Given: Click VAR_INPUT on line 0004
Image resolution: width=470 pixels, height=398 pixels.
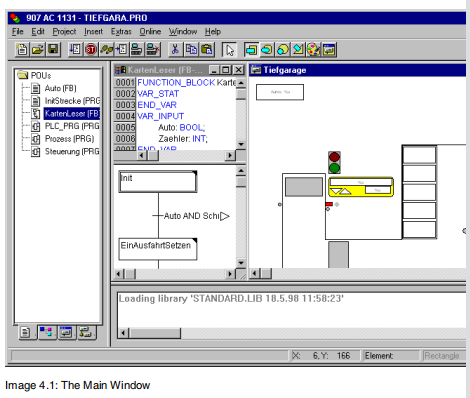Looking at the screenshot, I should (161, 116).
